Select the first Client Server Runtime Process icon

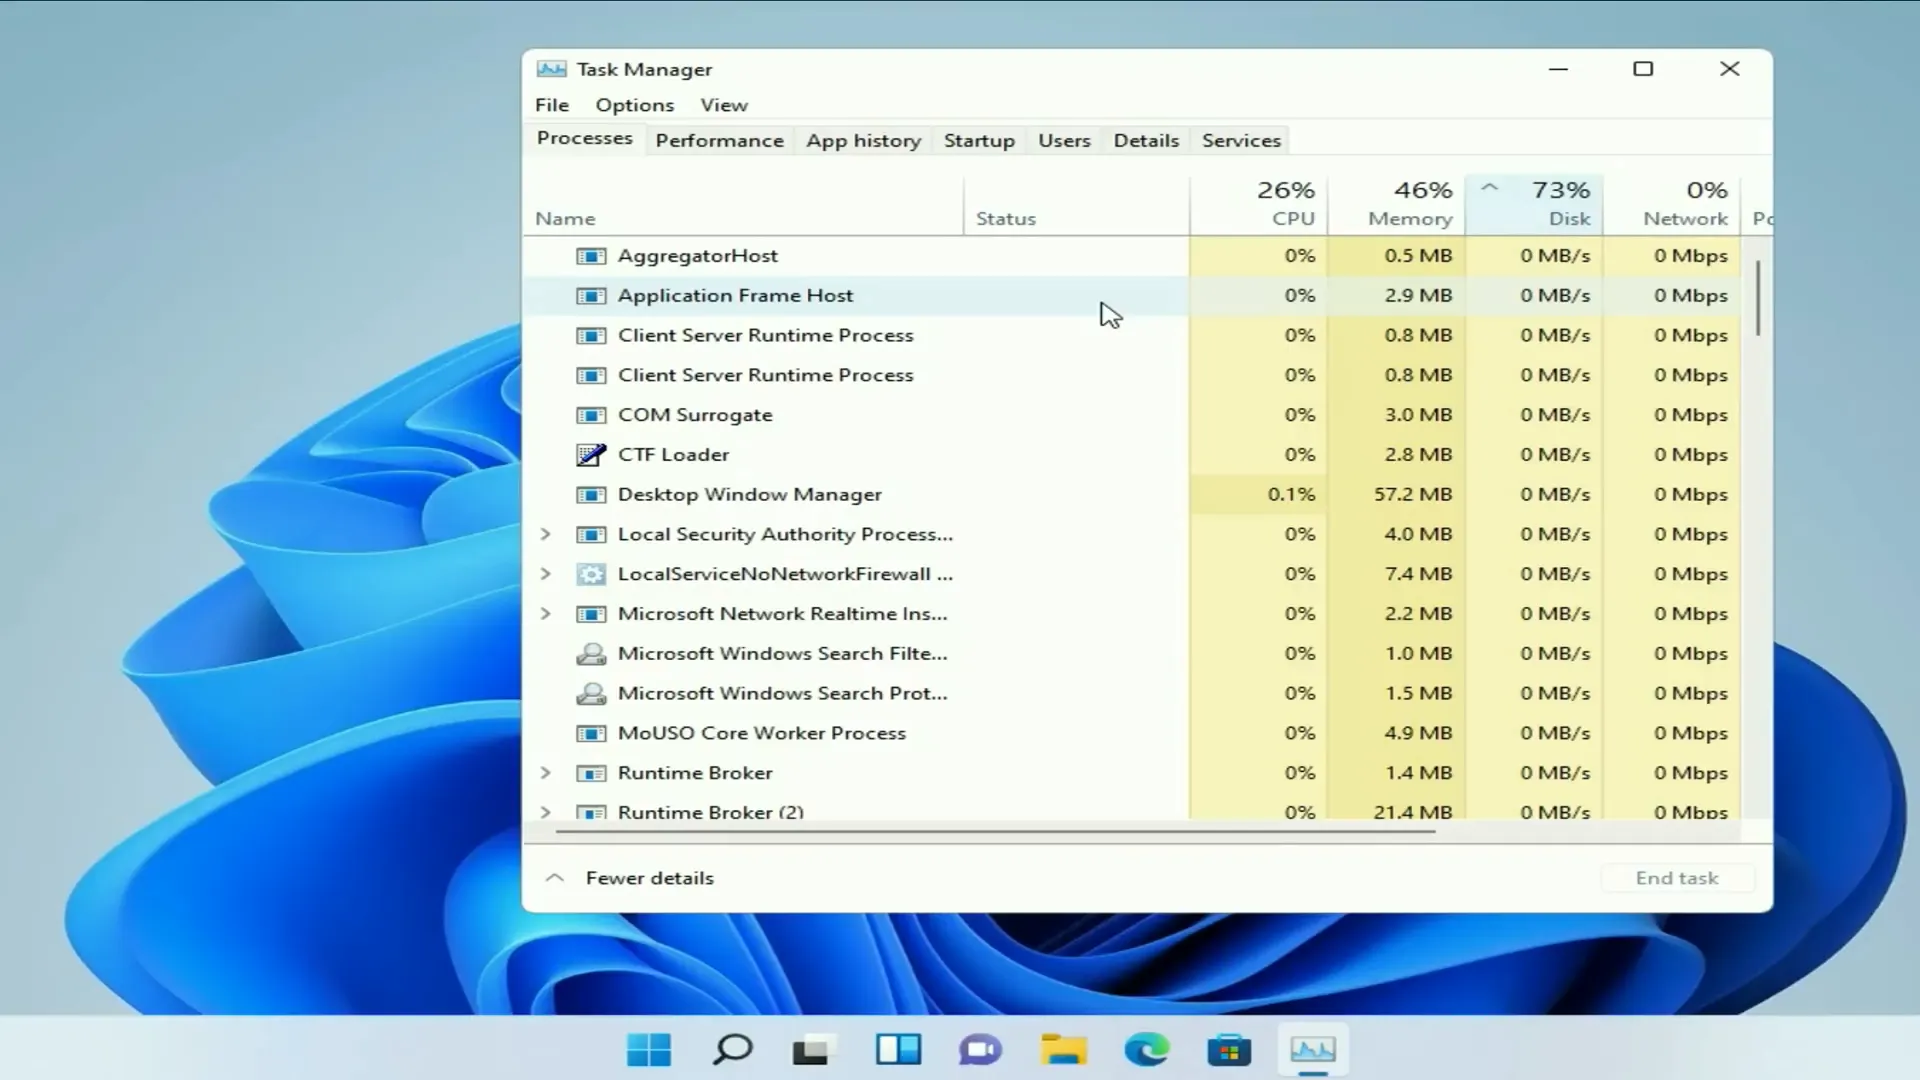(x=591, y=336)
